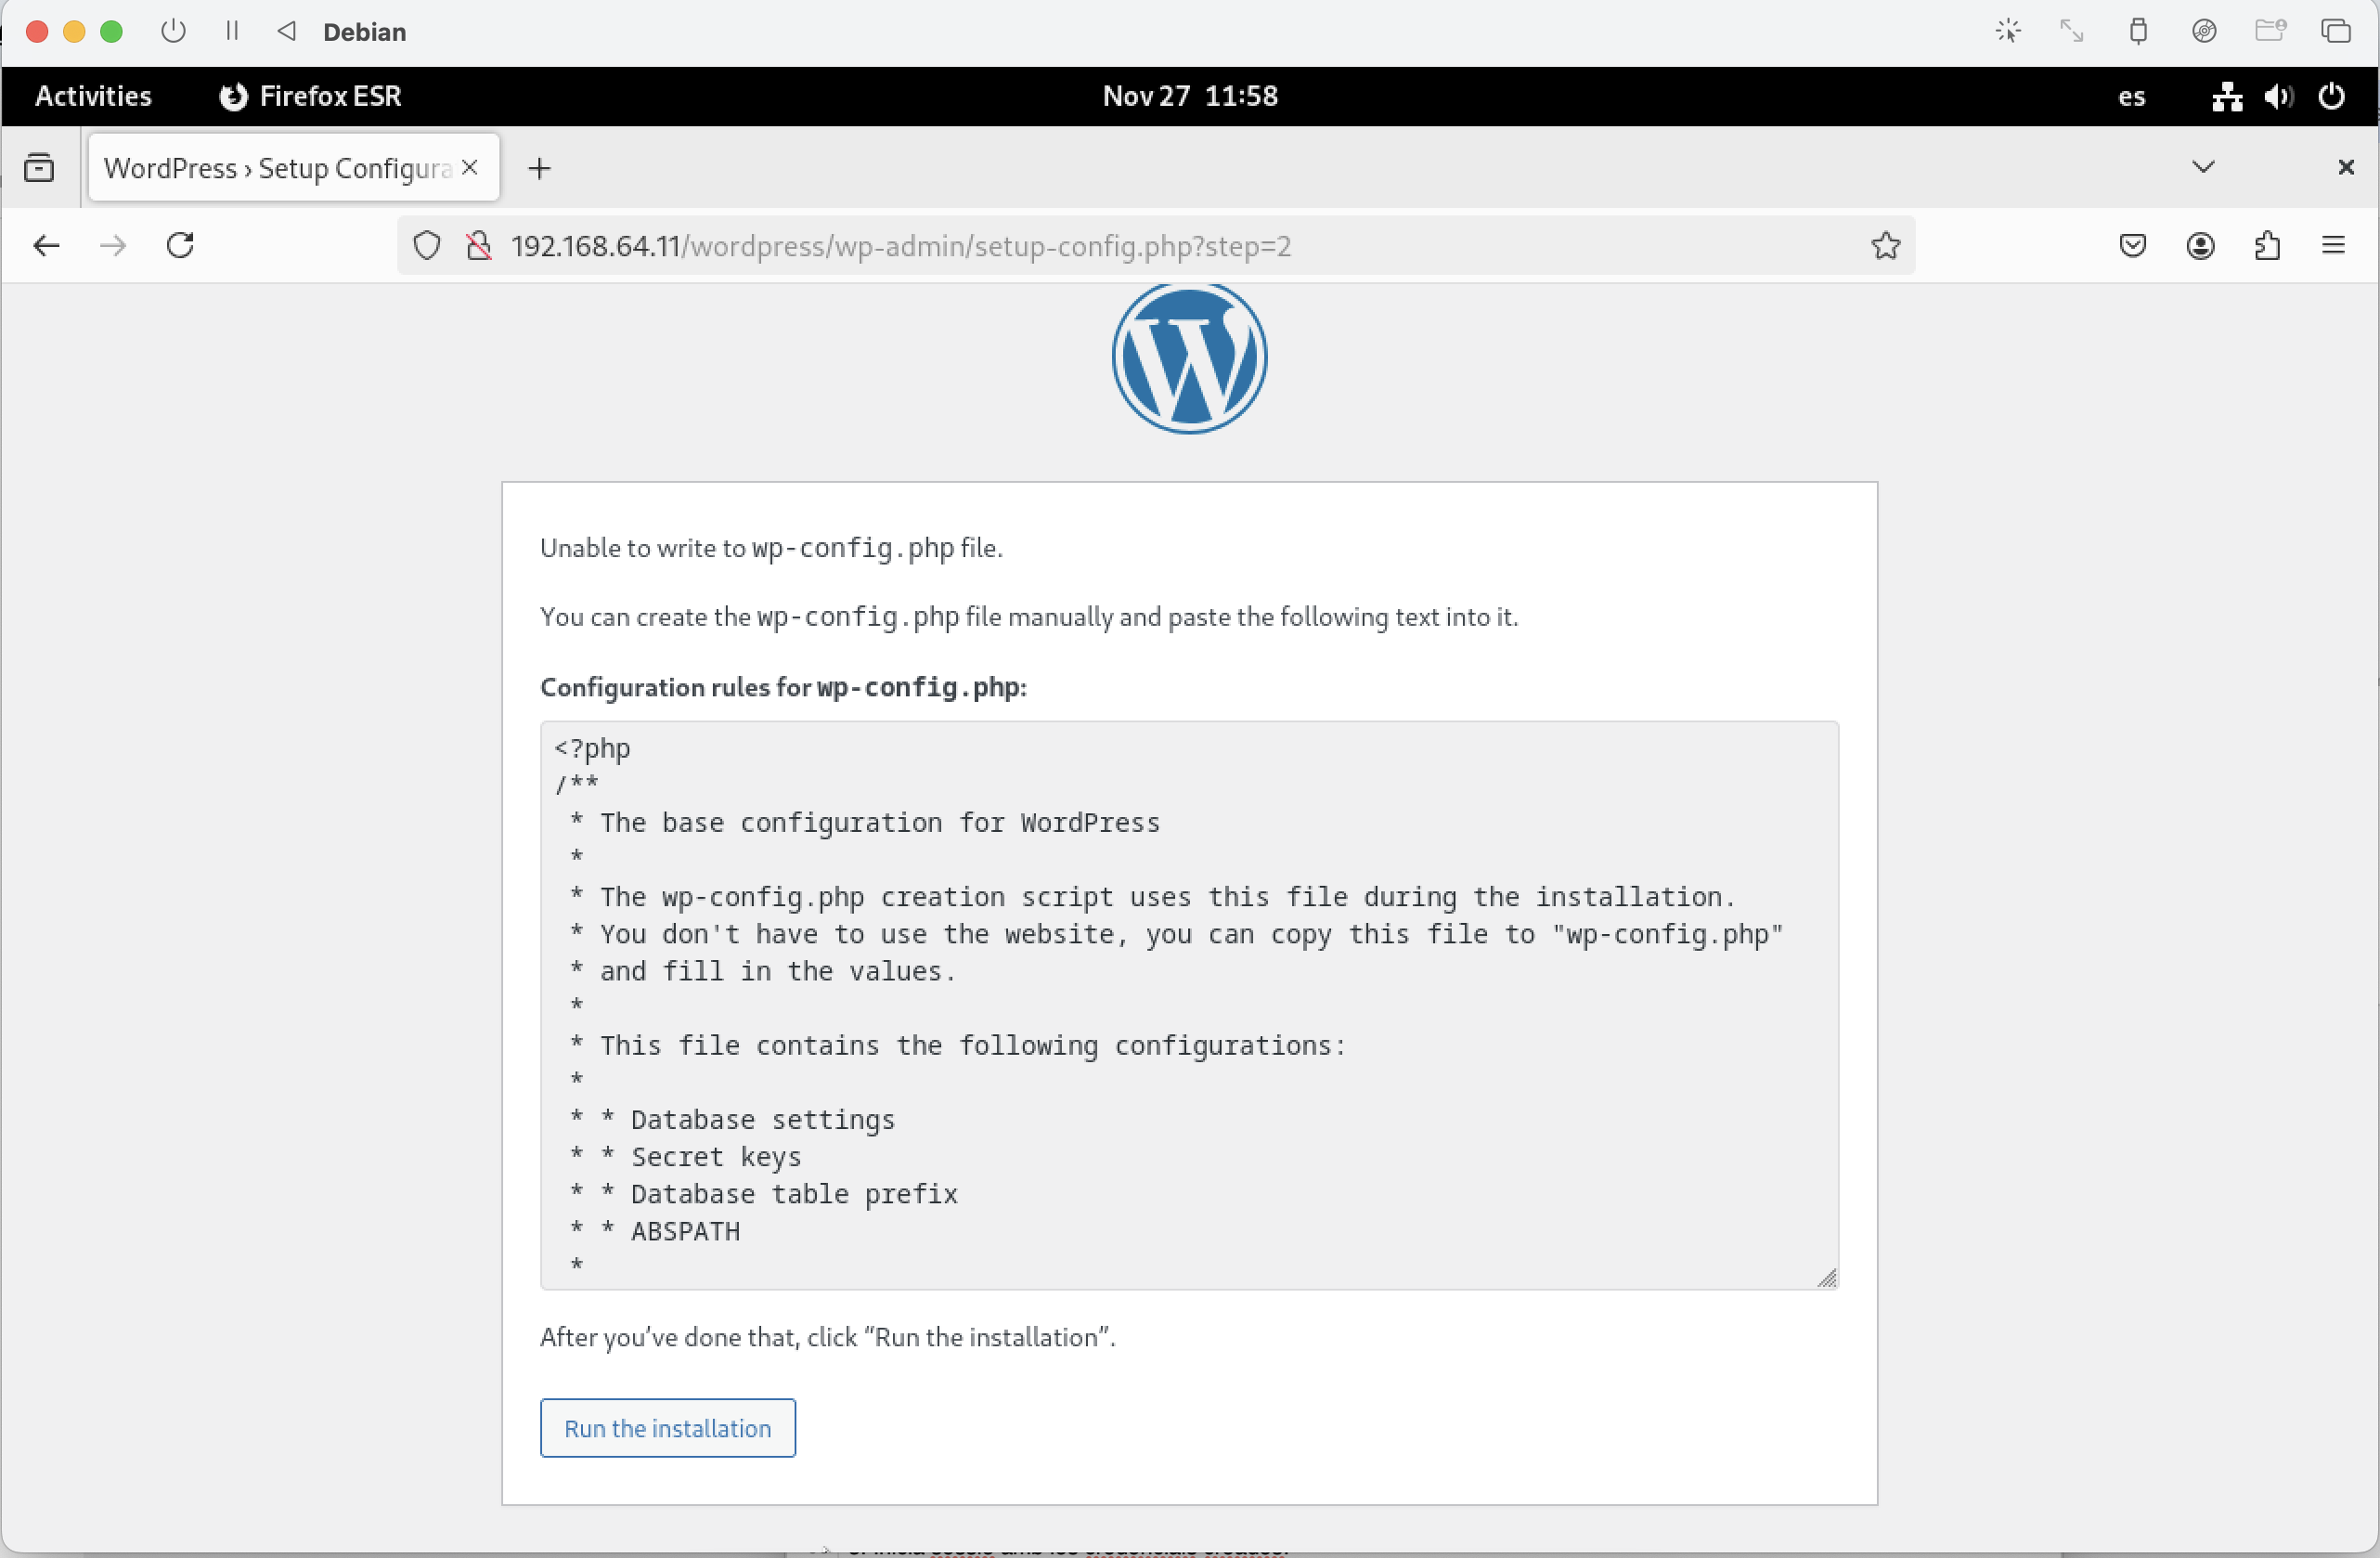
Task: Open the tracking protection shield icon
Action: pos(427,246)
